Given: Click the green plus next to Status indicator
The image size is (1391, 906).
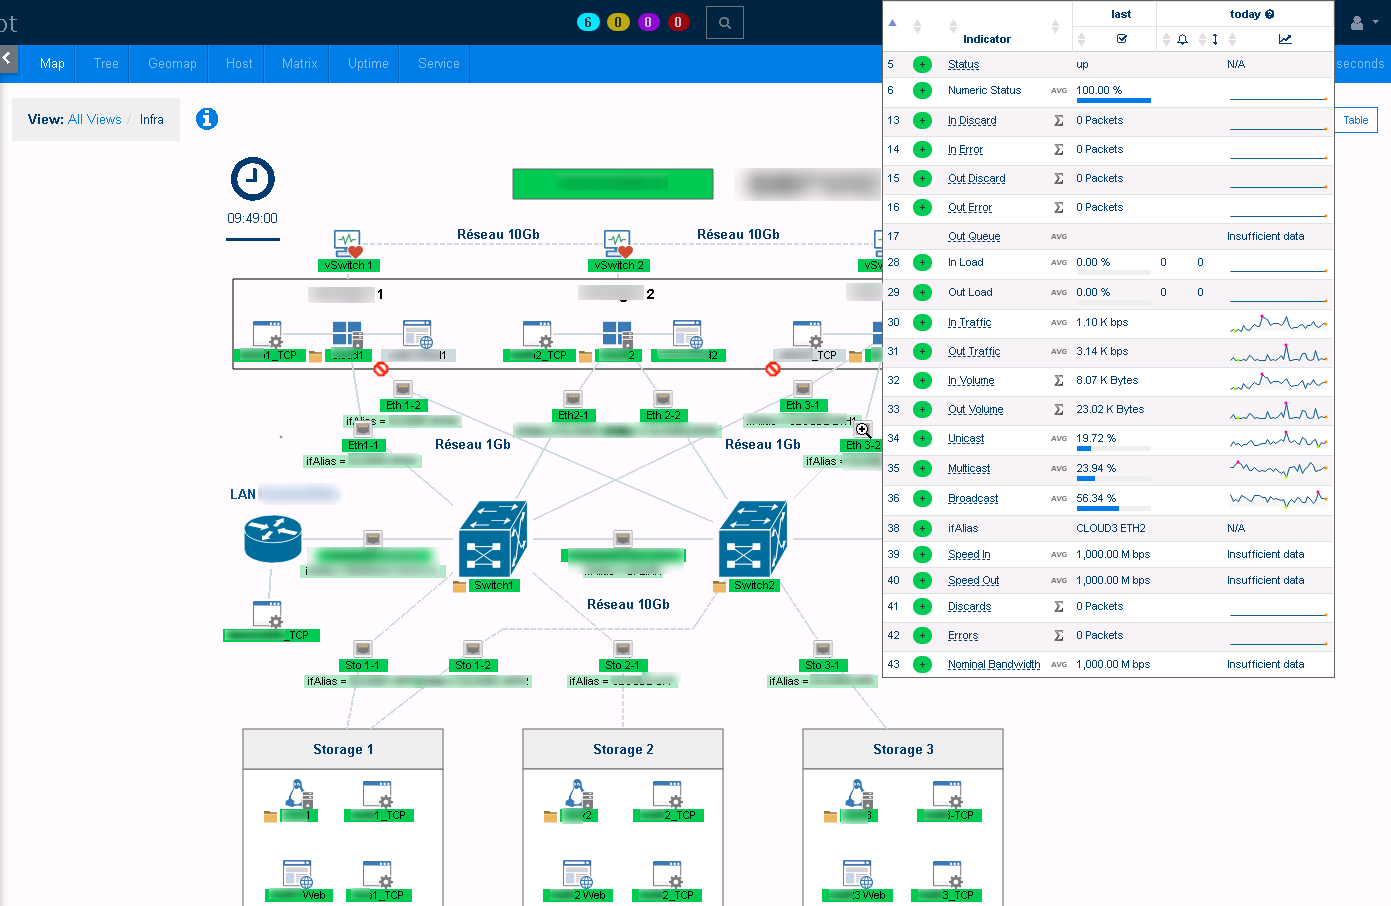Looking at the screenshot, I should click(921, 63).
